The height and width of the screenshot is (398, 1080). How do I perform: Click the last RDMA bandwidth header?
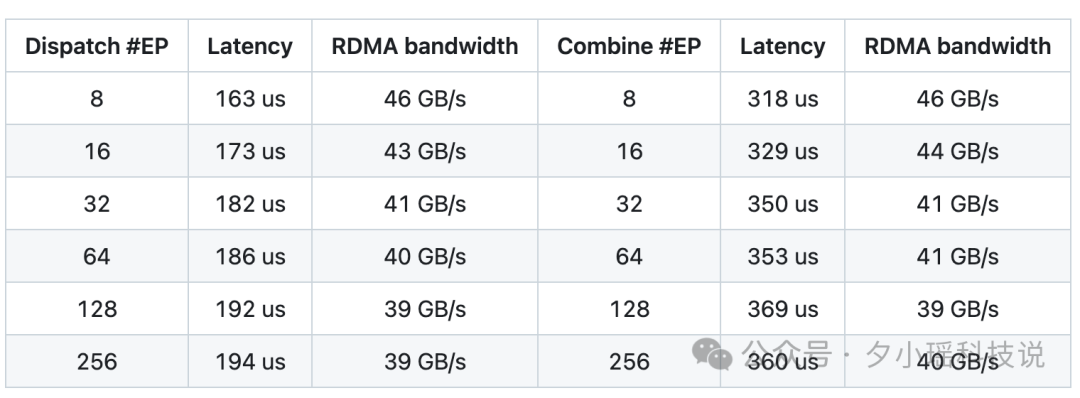tap(957, 46)
